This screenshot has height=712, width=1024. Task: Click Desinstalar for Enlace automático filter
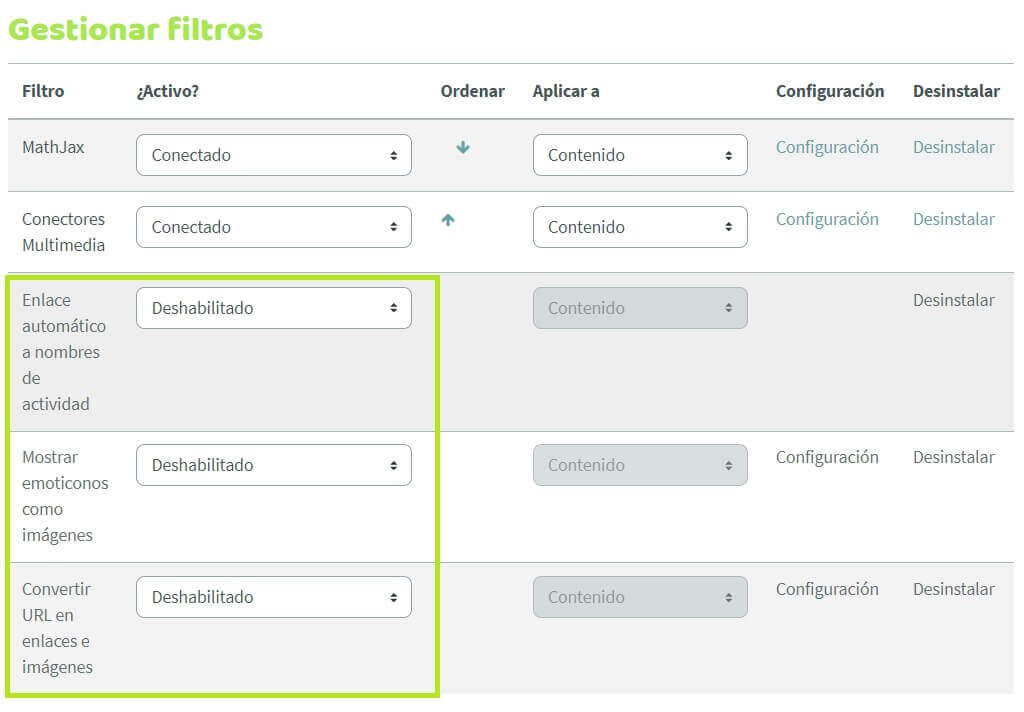(x=953, y=300)
